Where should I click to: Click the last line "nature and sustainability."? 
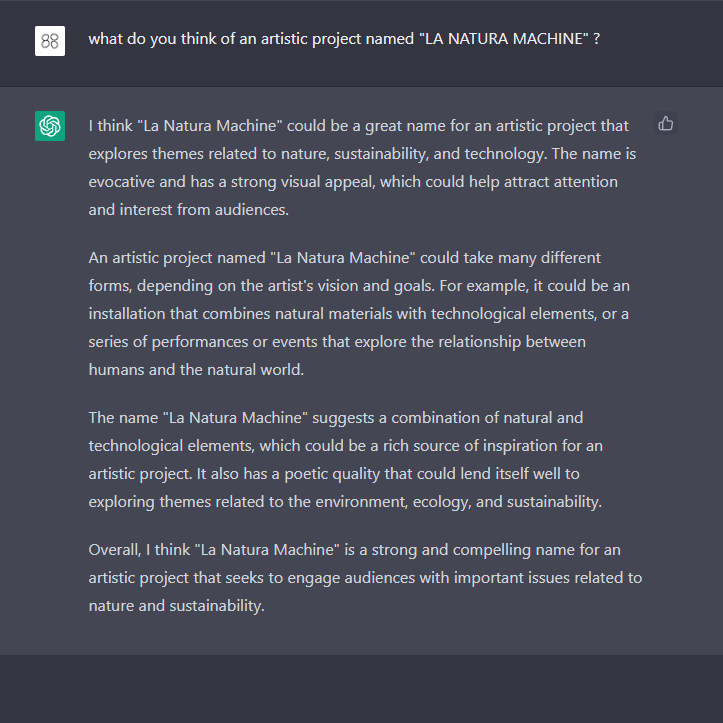click(x=176, y=605)
